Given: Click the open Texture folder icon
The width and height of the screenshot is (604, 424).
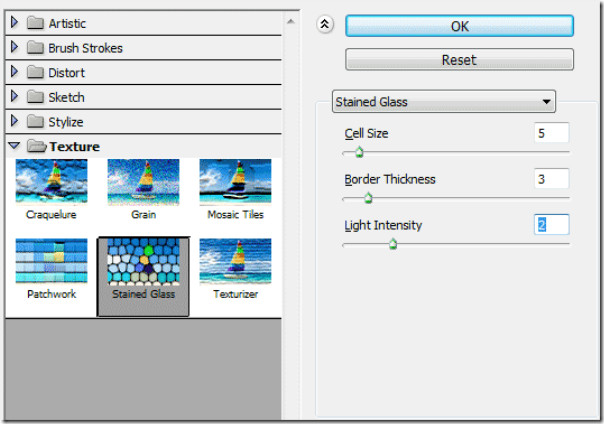Looking at the screenshot, I should point(37,146).
